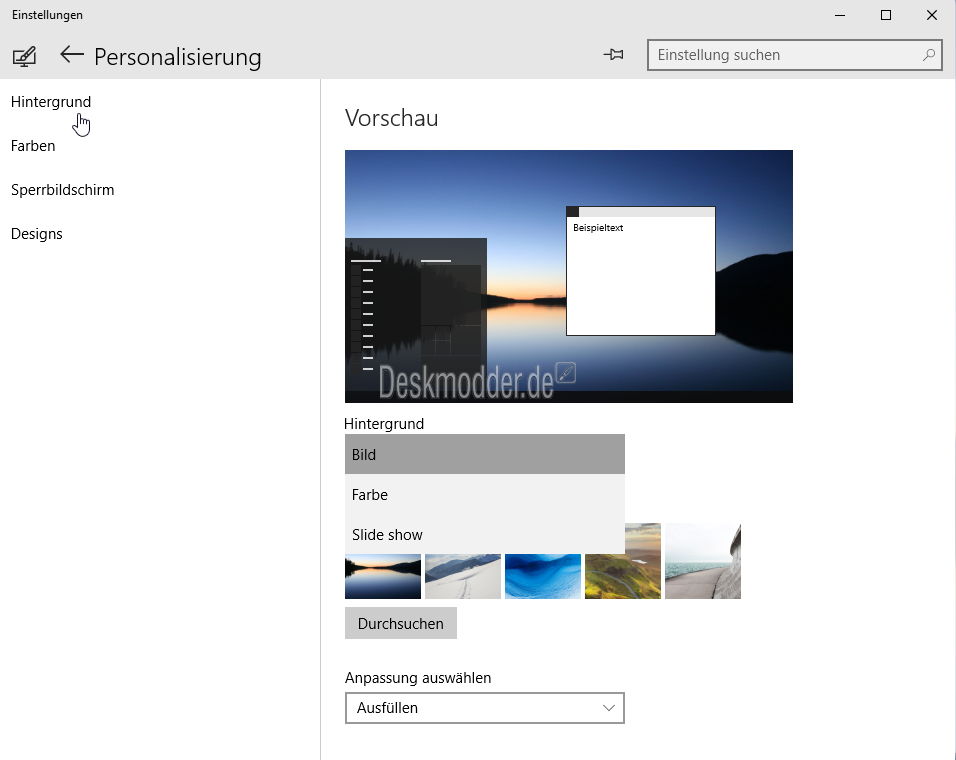The image size is (956, 760).
Task: Select 'Bild' in background dropdown
Action: tap(485, 454)
